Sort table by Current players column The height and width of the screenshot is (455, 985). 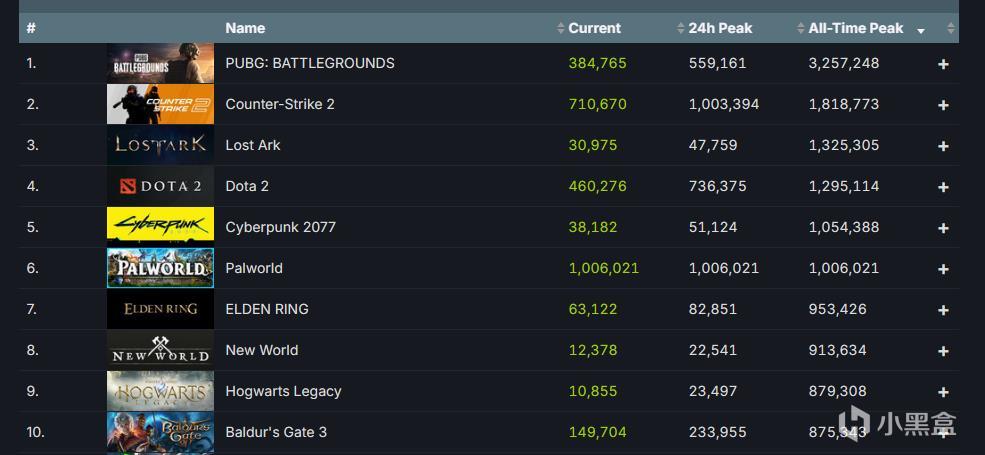pyautogui.click(x=594, y=28)
